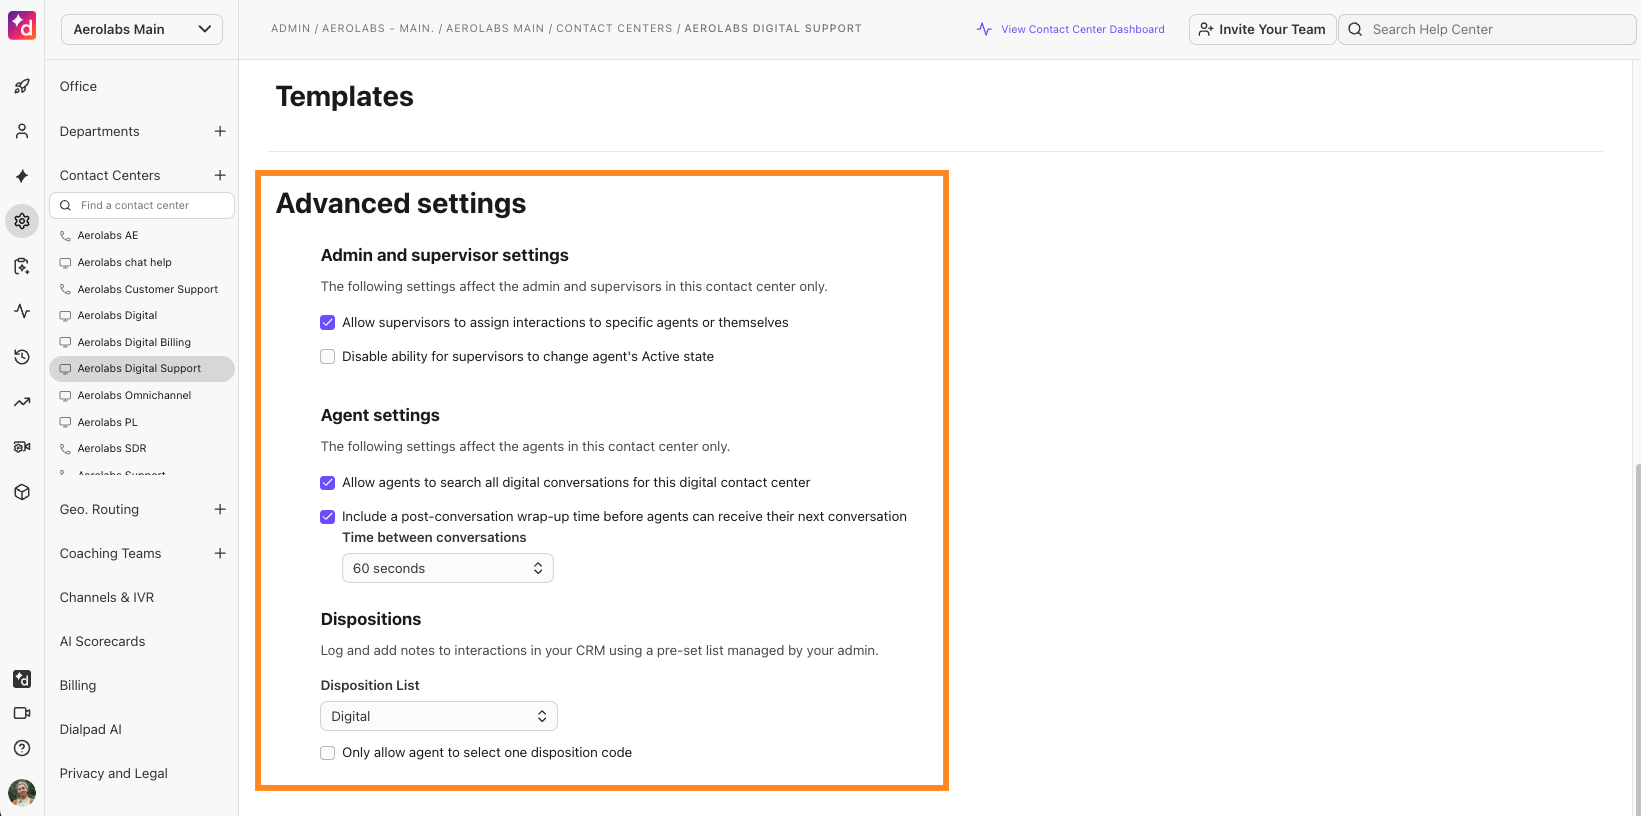Open Dialpad AI menu item
This screenshot has width=1641, height=816.
(x=90, y=729)
